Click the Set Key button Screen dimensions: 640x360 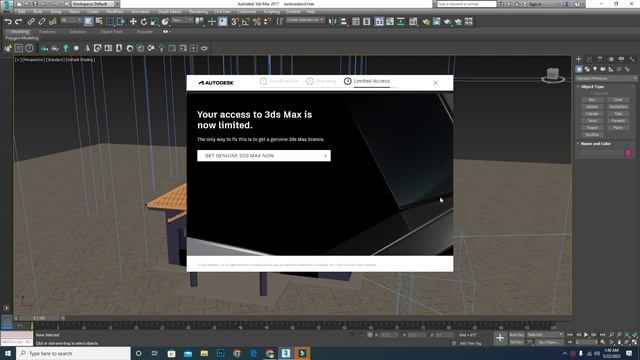click(516, 342)
